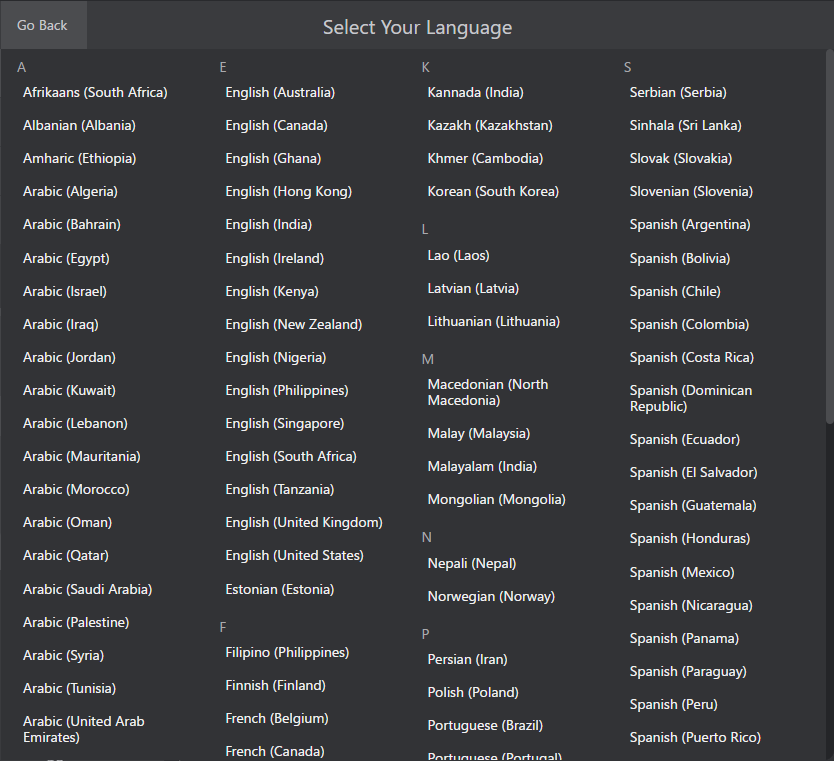Select Macedonian (North Macedonia) language

pos(487,392)
